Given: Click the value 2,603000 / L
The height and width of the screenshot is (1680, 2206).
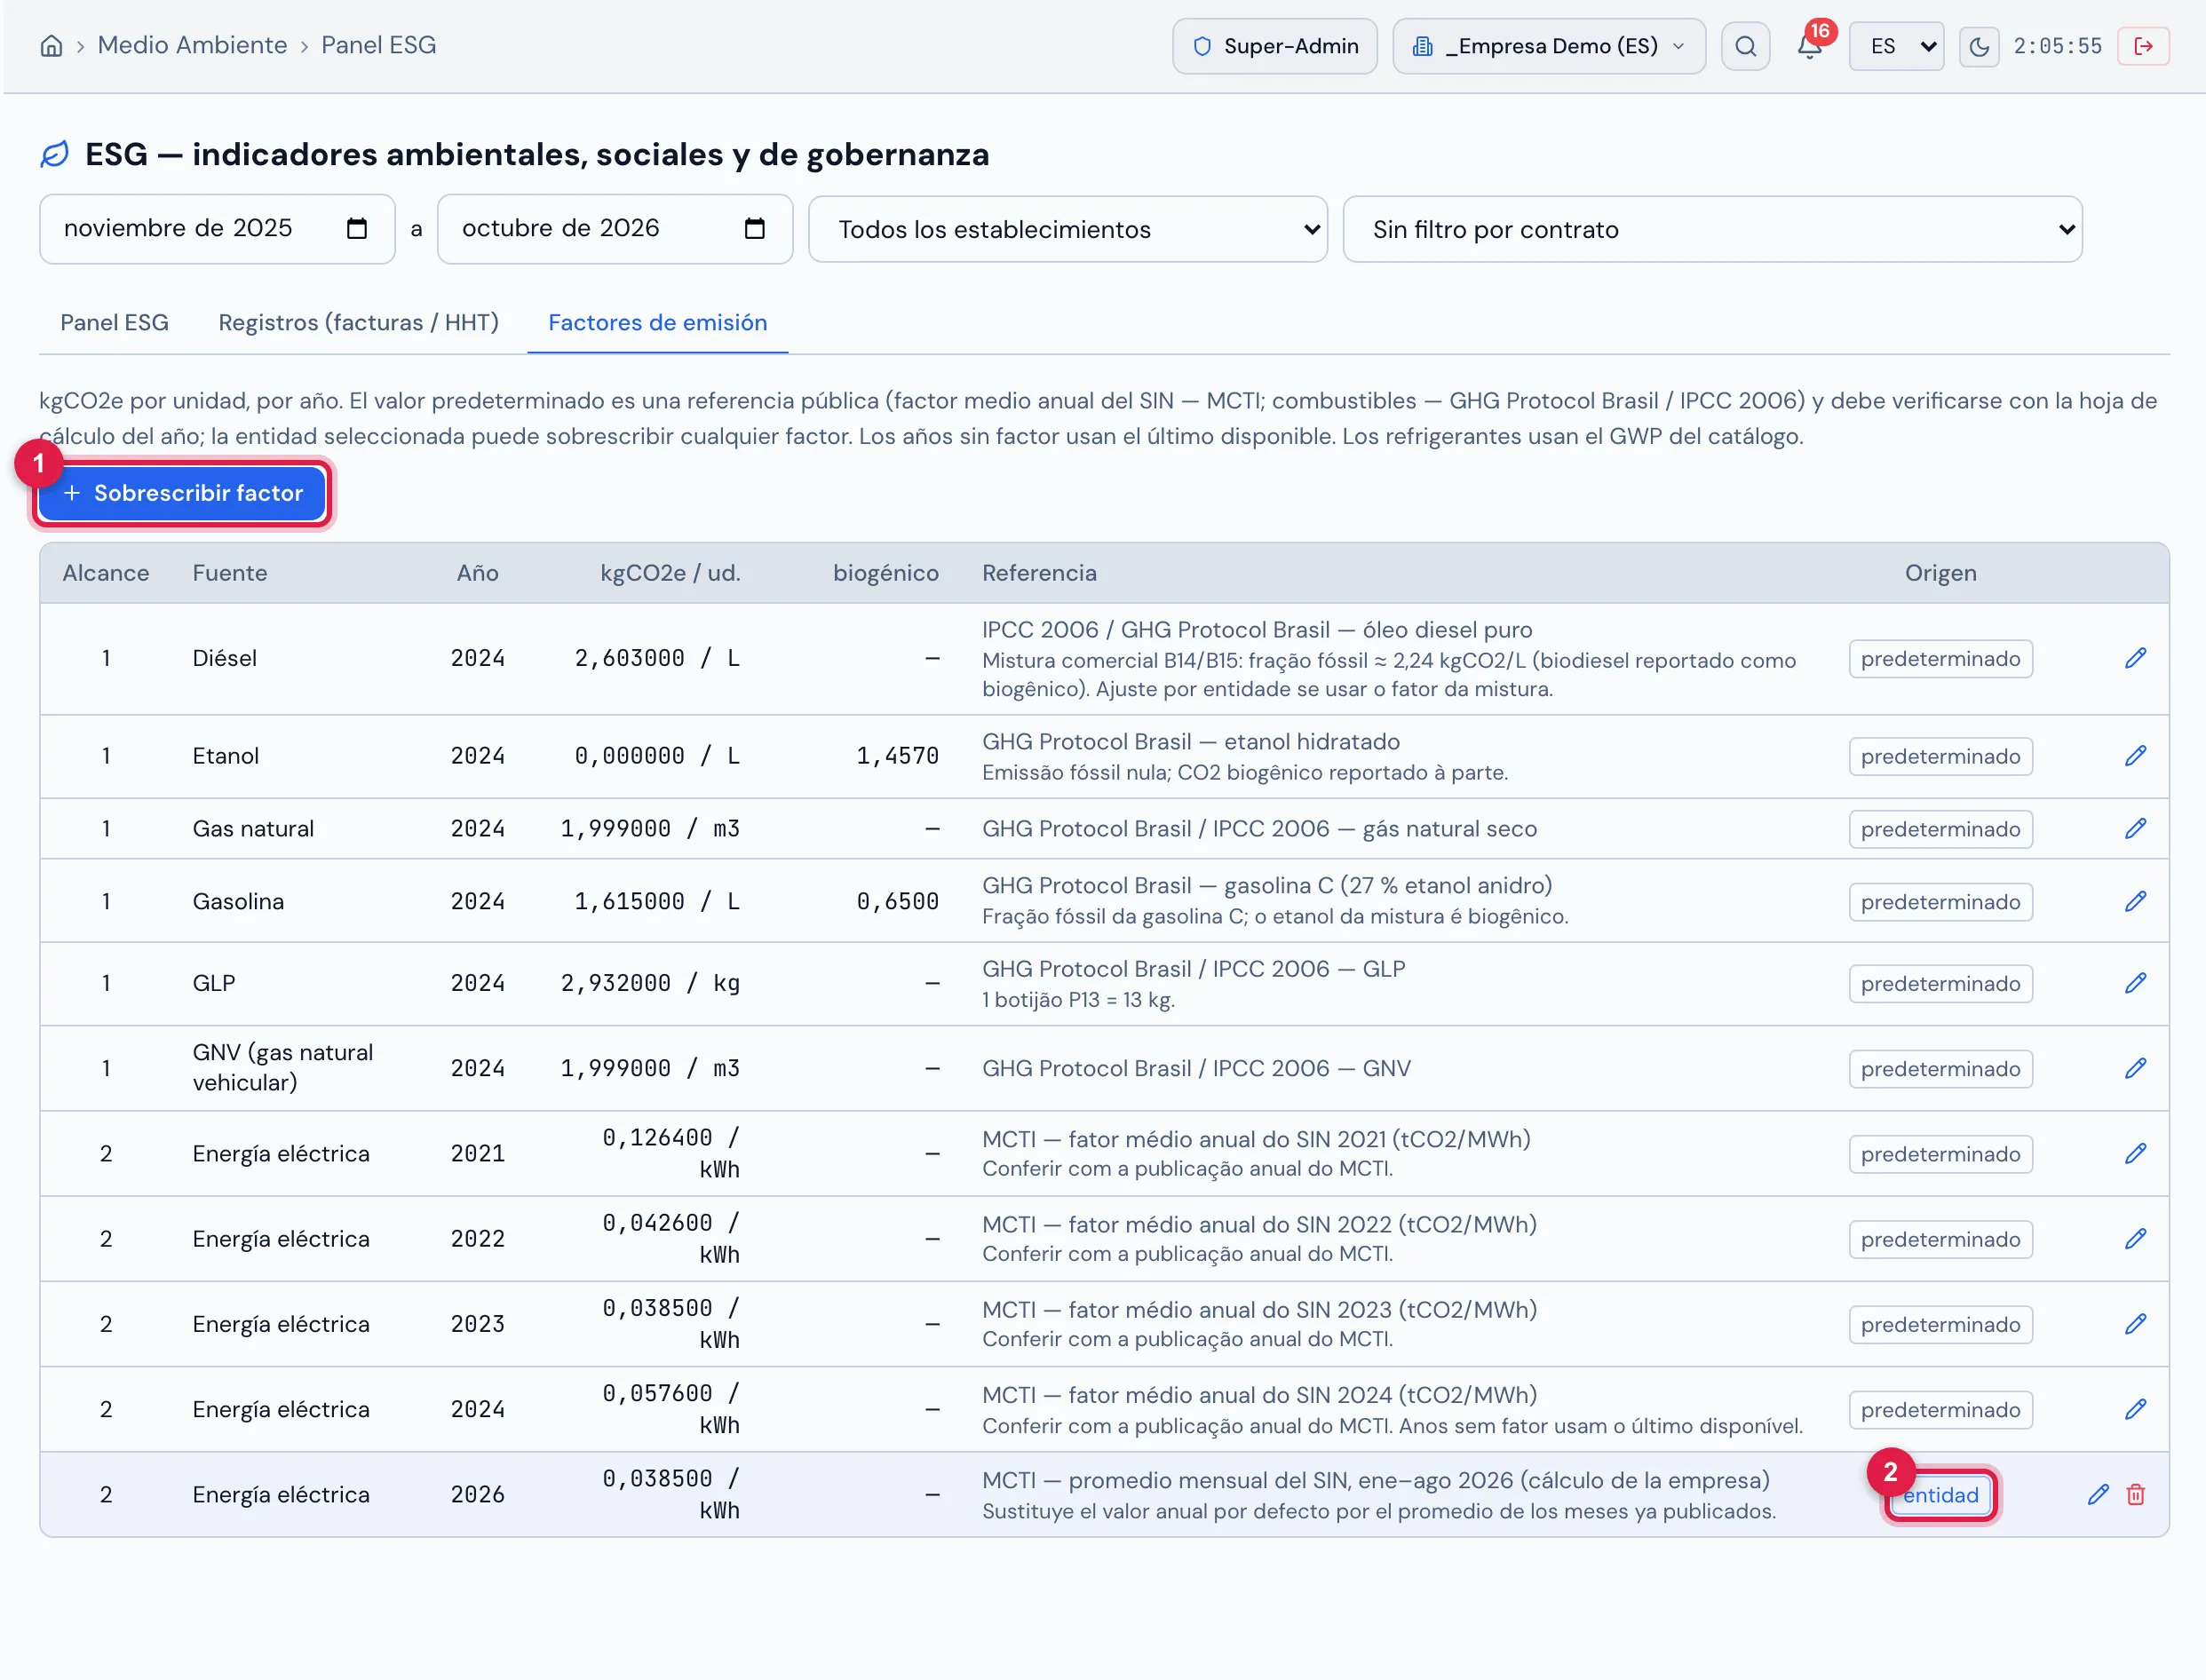Looking at the screenshot, I should coord(657,658).
